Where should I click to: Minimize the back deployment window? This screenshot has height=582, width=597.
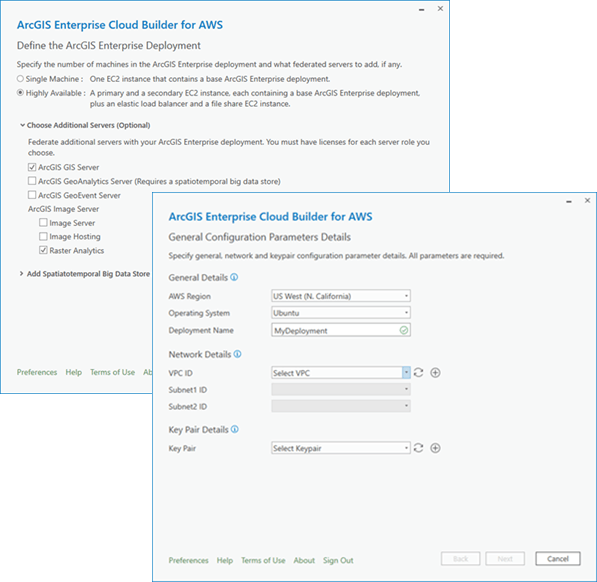(x=421, y=10)
